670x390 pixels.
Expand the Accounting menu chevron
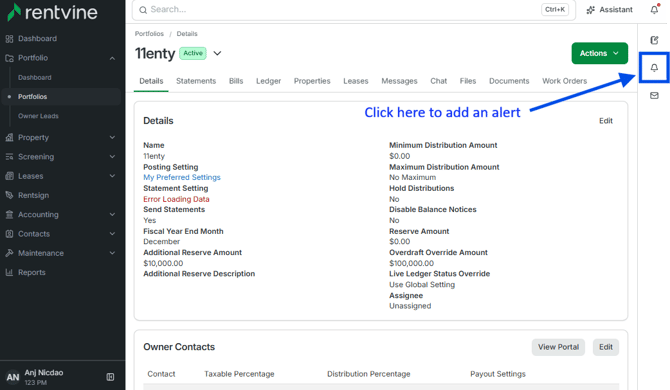[112, 214]
